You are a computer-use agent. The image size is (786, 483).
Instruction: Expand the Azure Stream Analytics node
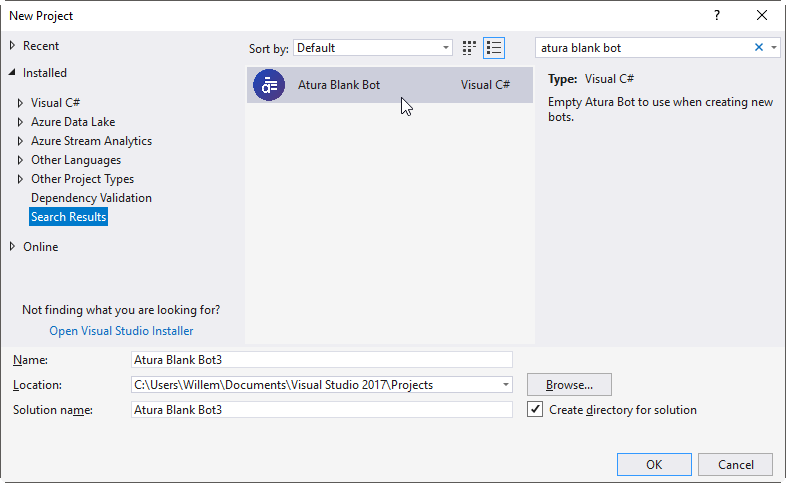click(x=20, y=141)
